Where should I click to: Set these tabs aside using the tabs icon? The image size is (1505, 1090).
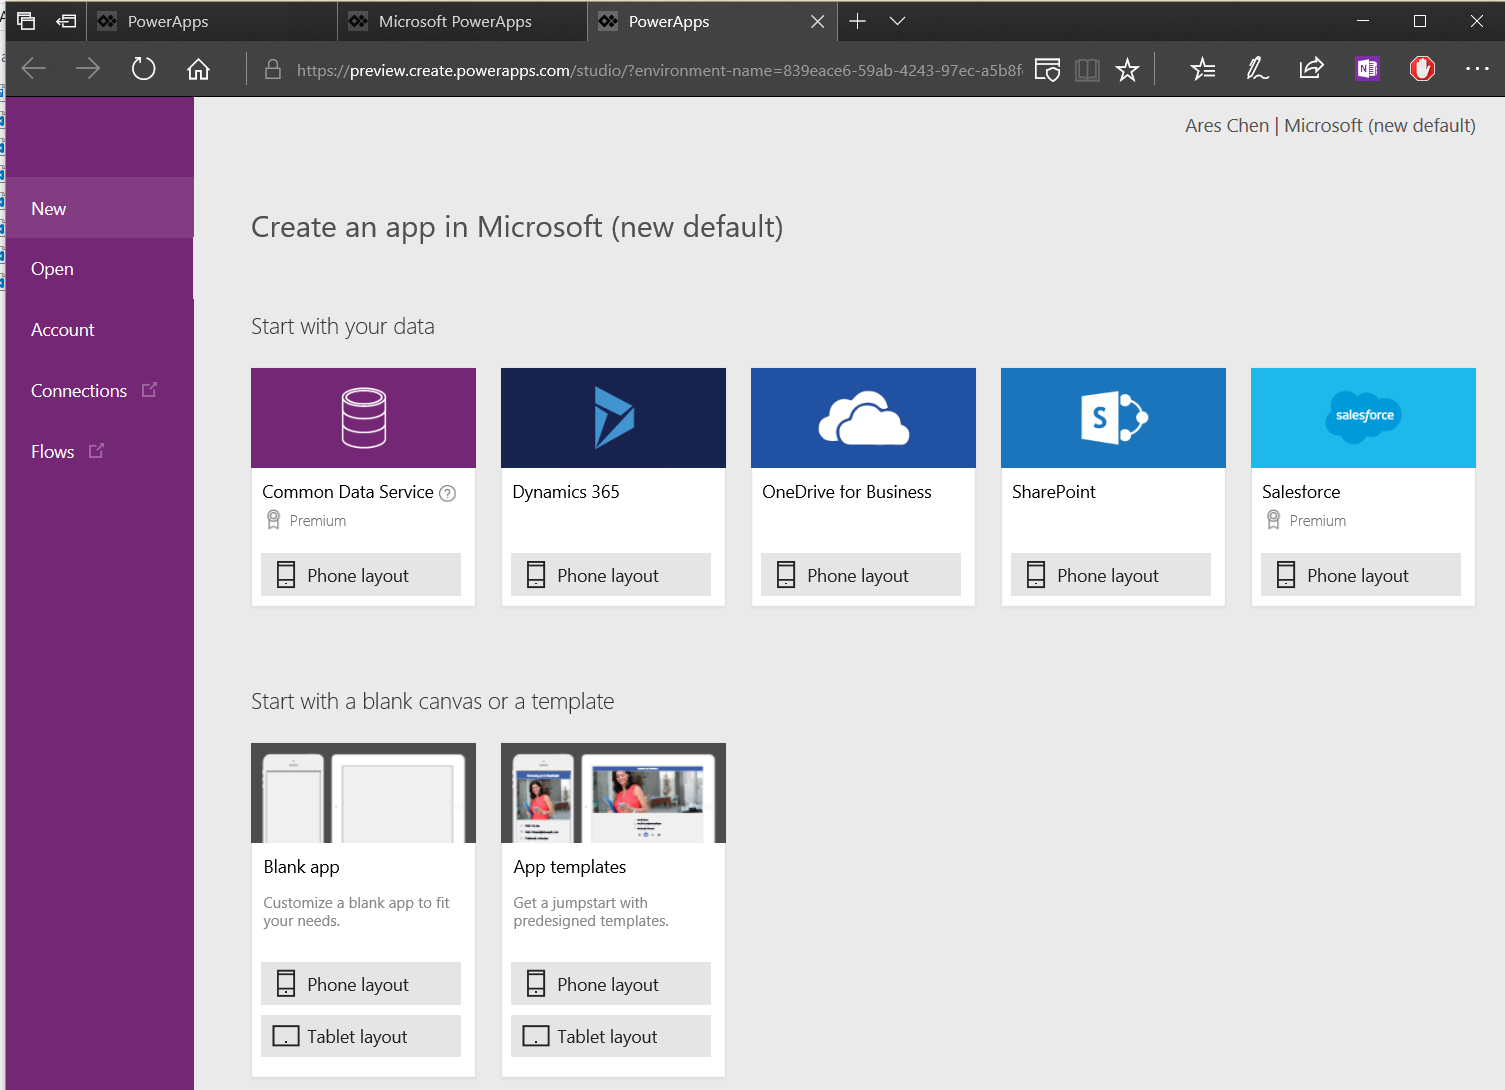pos(25,20)
